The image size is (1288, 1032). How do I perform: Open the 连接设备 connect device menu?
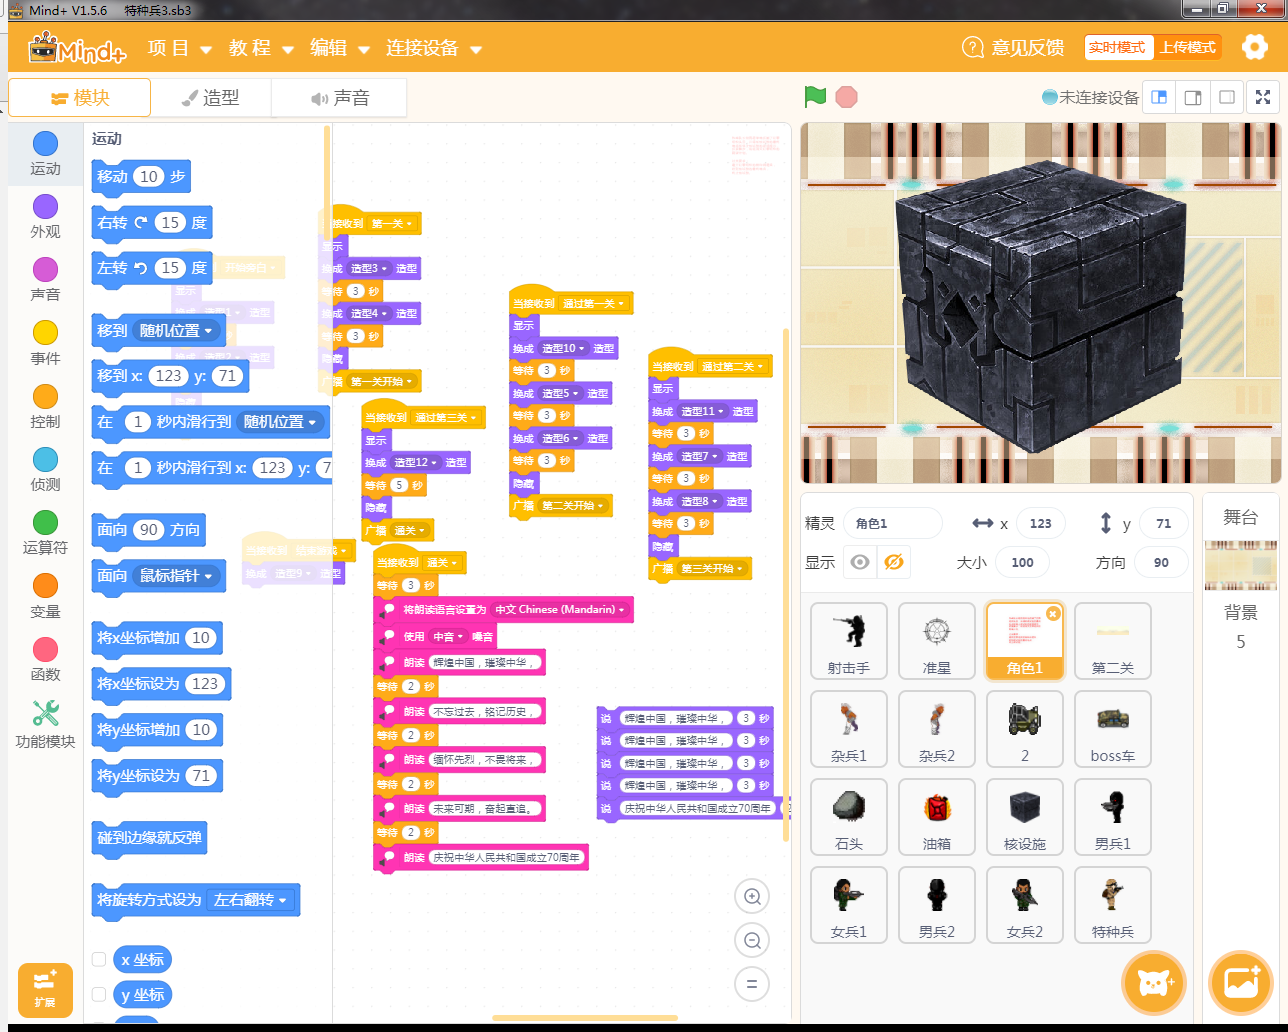click(434, 48)
